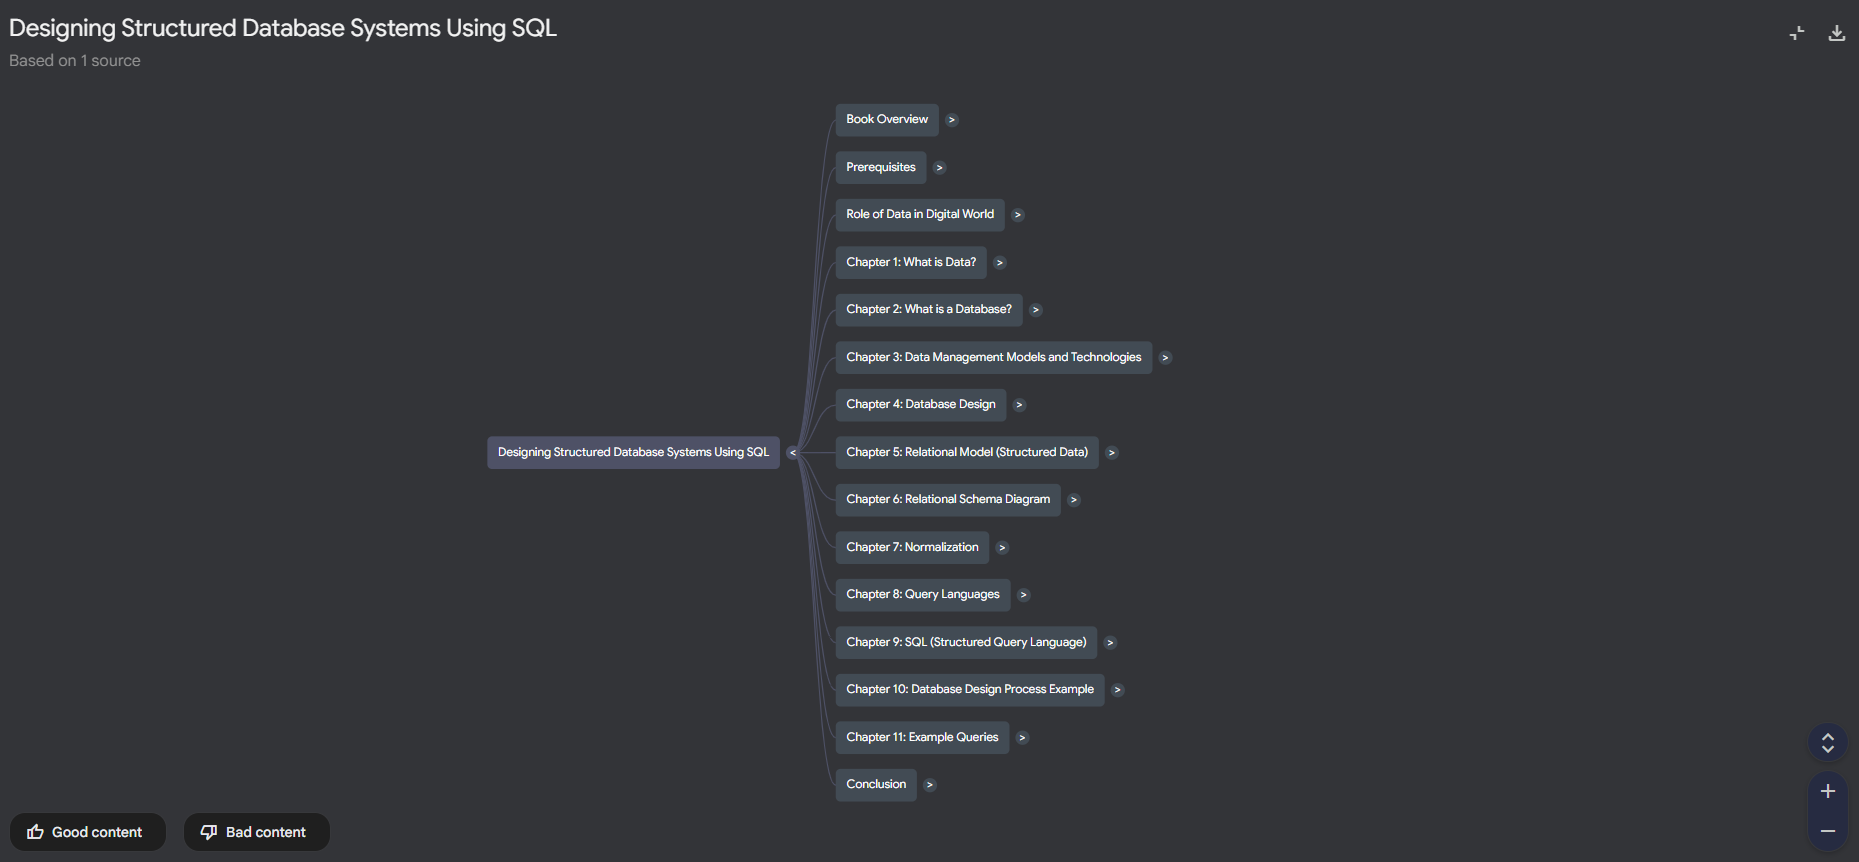Rate as Good content

point(87,832)
